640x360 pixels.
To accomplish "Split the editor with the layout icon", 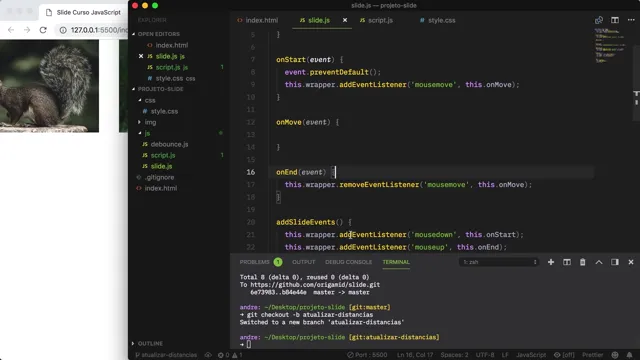I will point(615,20).
